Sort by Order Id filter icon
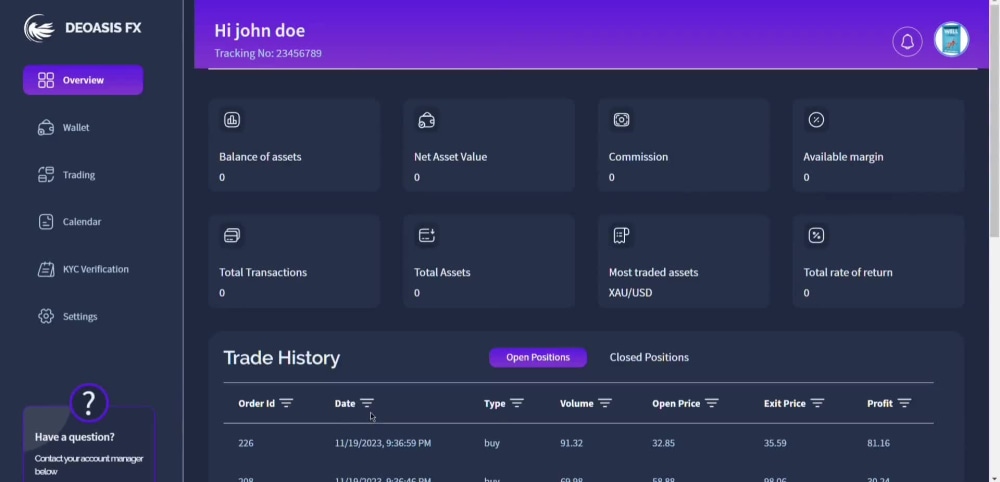The width and height of the screenshot is (1000, 482). (286, 403)
